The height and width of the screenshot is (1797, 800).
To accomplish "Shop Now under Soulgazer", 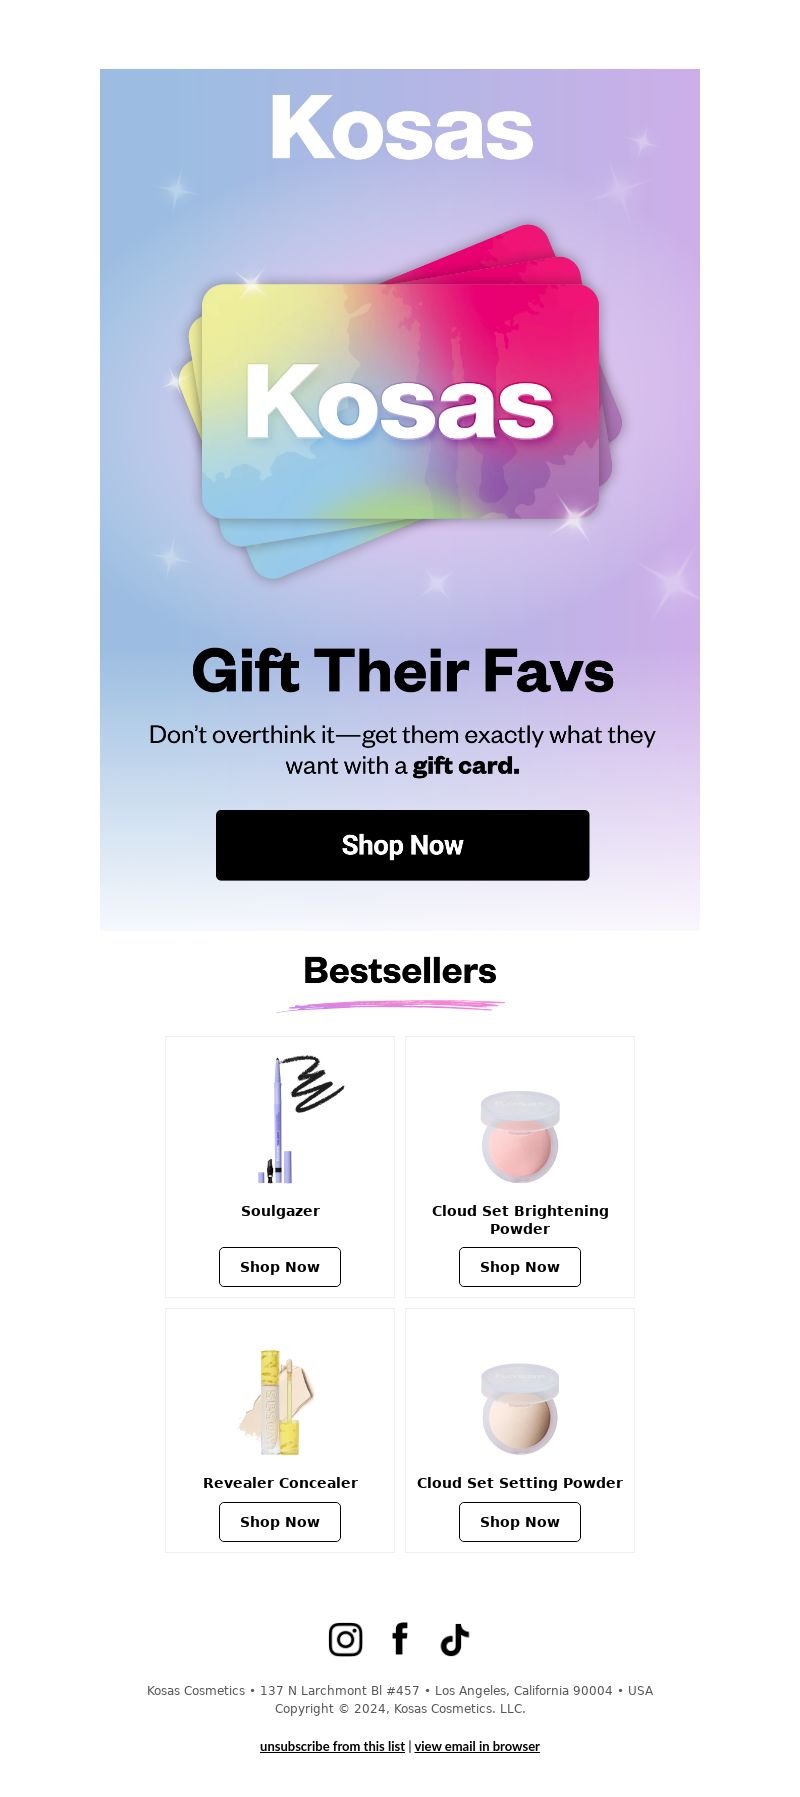I will pyautogui.click(x=280, y=1267).
